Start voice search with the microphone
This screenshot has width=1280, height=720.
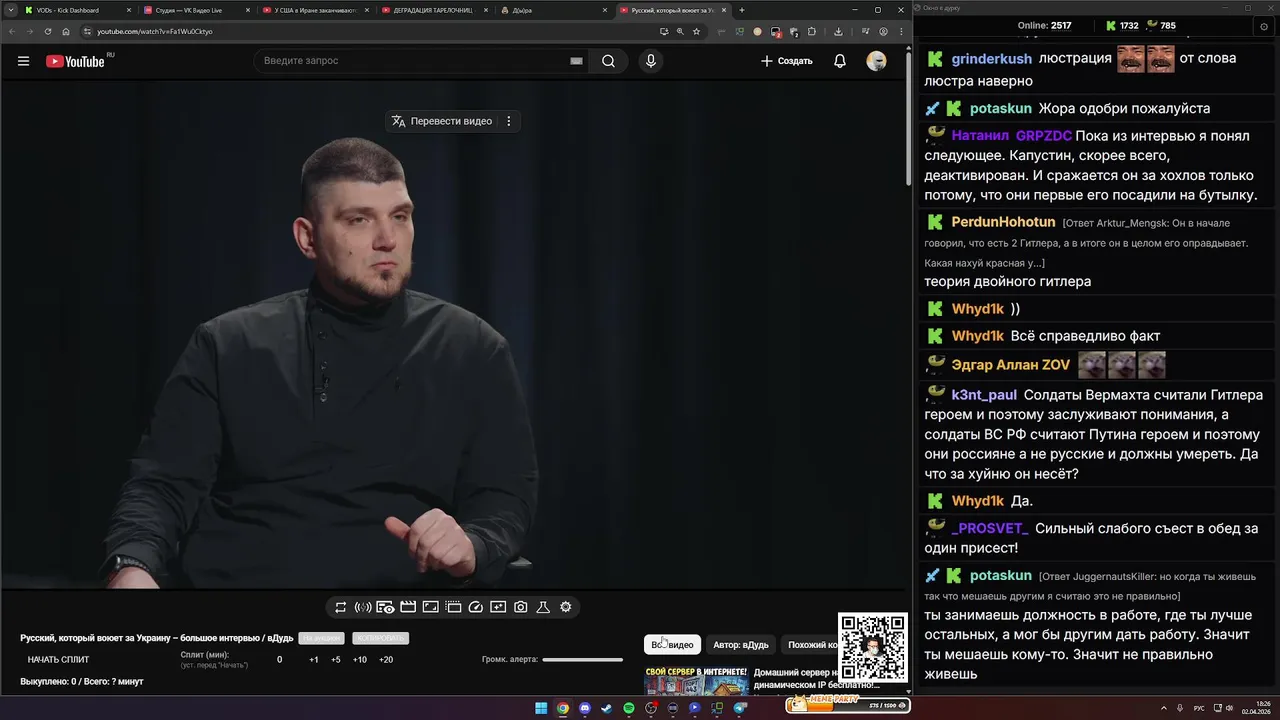click(651, 61)
